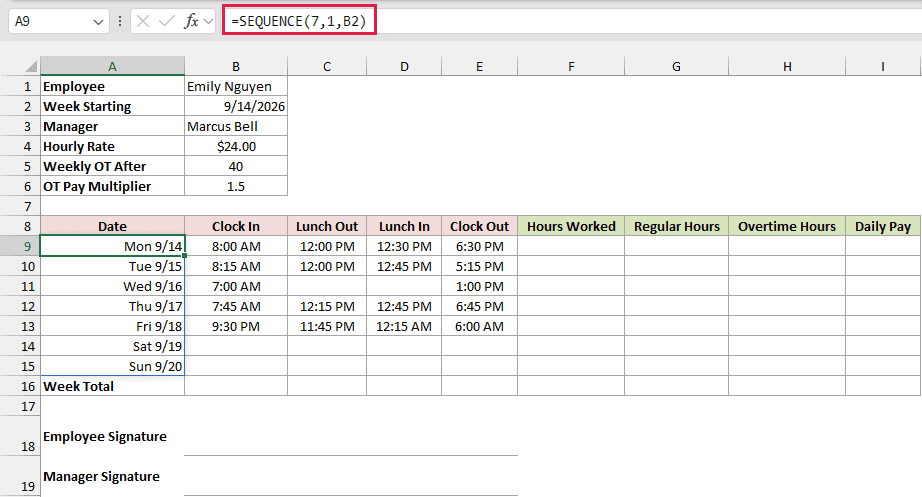Click the Clock Out heading cell
Image resolution: width=922 pixels, height=497 pixels.
pyautogui.click(x=479, y=226)
